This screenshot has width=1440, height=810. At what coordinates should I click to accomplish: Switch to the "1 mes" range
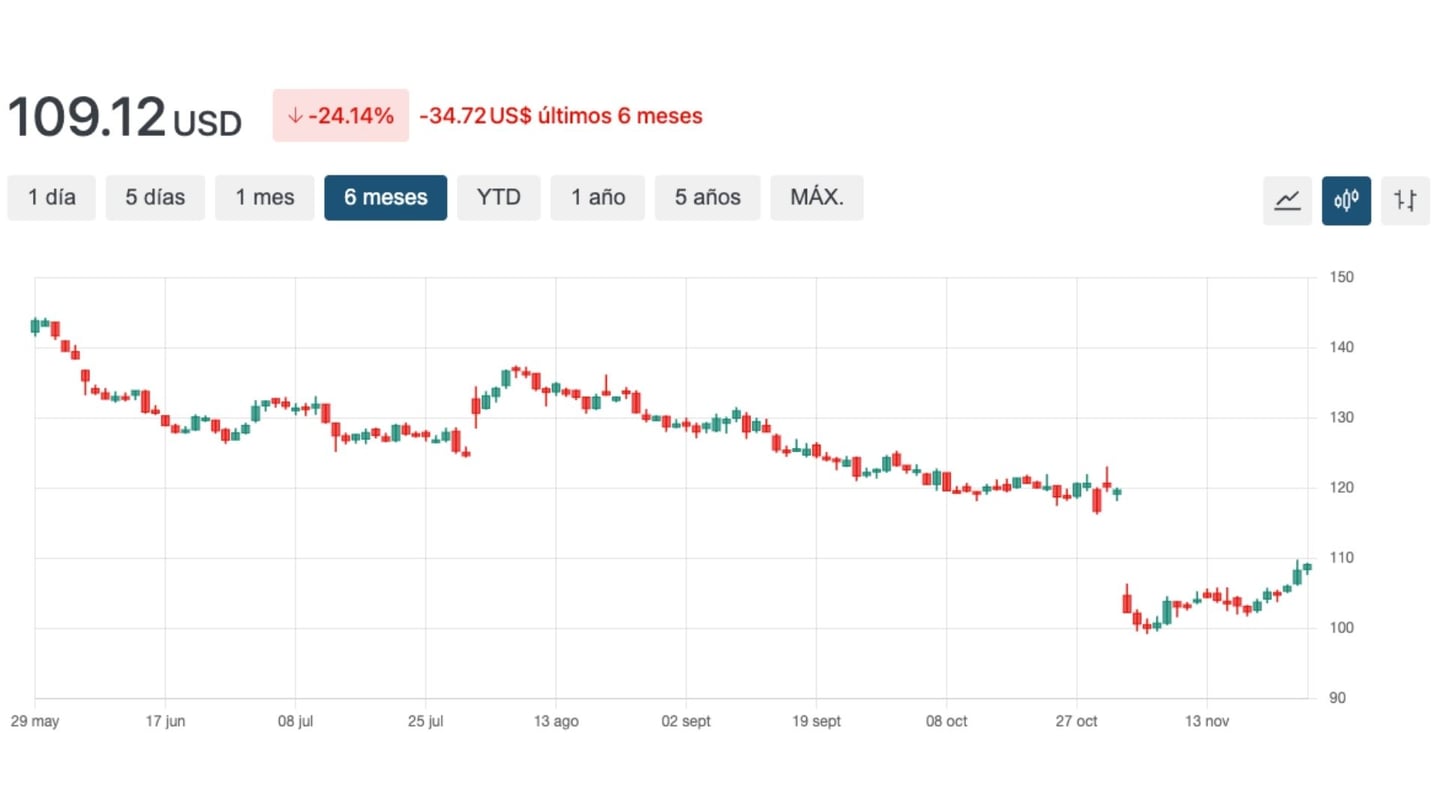coord(265,197)
